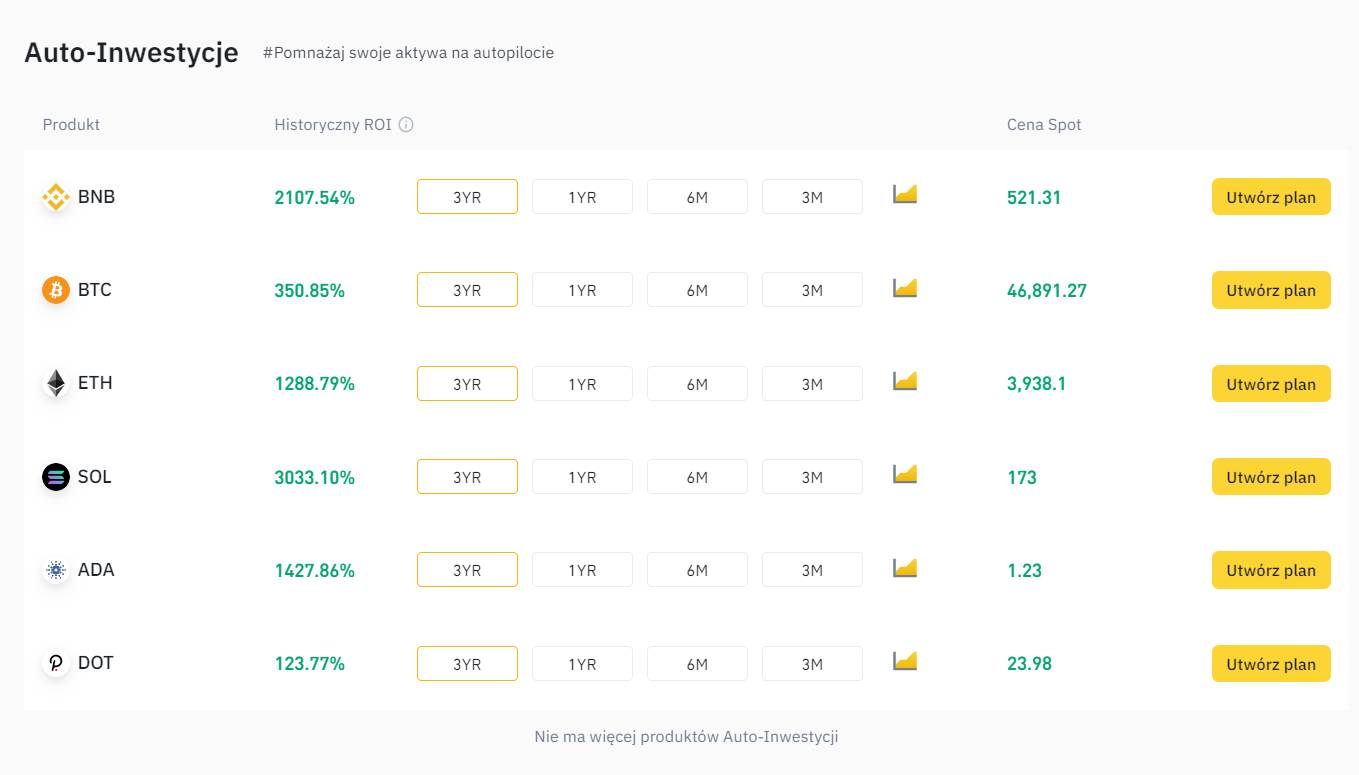Click the Cardano ADA logo icon
The width and height of the screenshot is (1359, 775).
(x=56, y=570)
